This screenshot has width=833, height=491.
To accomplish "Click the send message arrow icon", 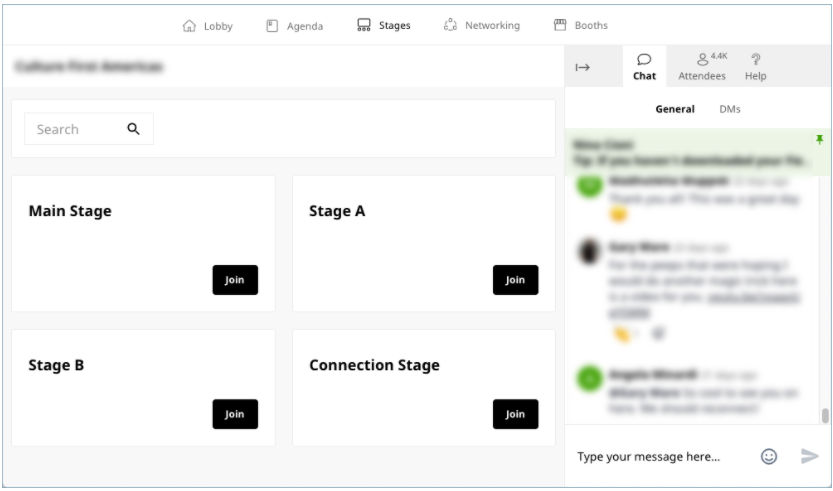I will click(810, 456).
